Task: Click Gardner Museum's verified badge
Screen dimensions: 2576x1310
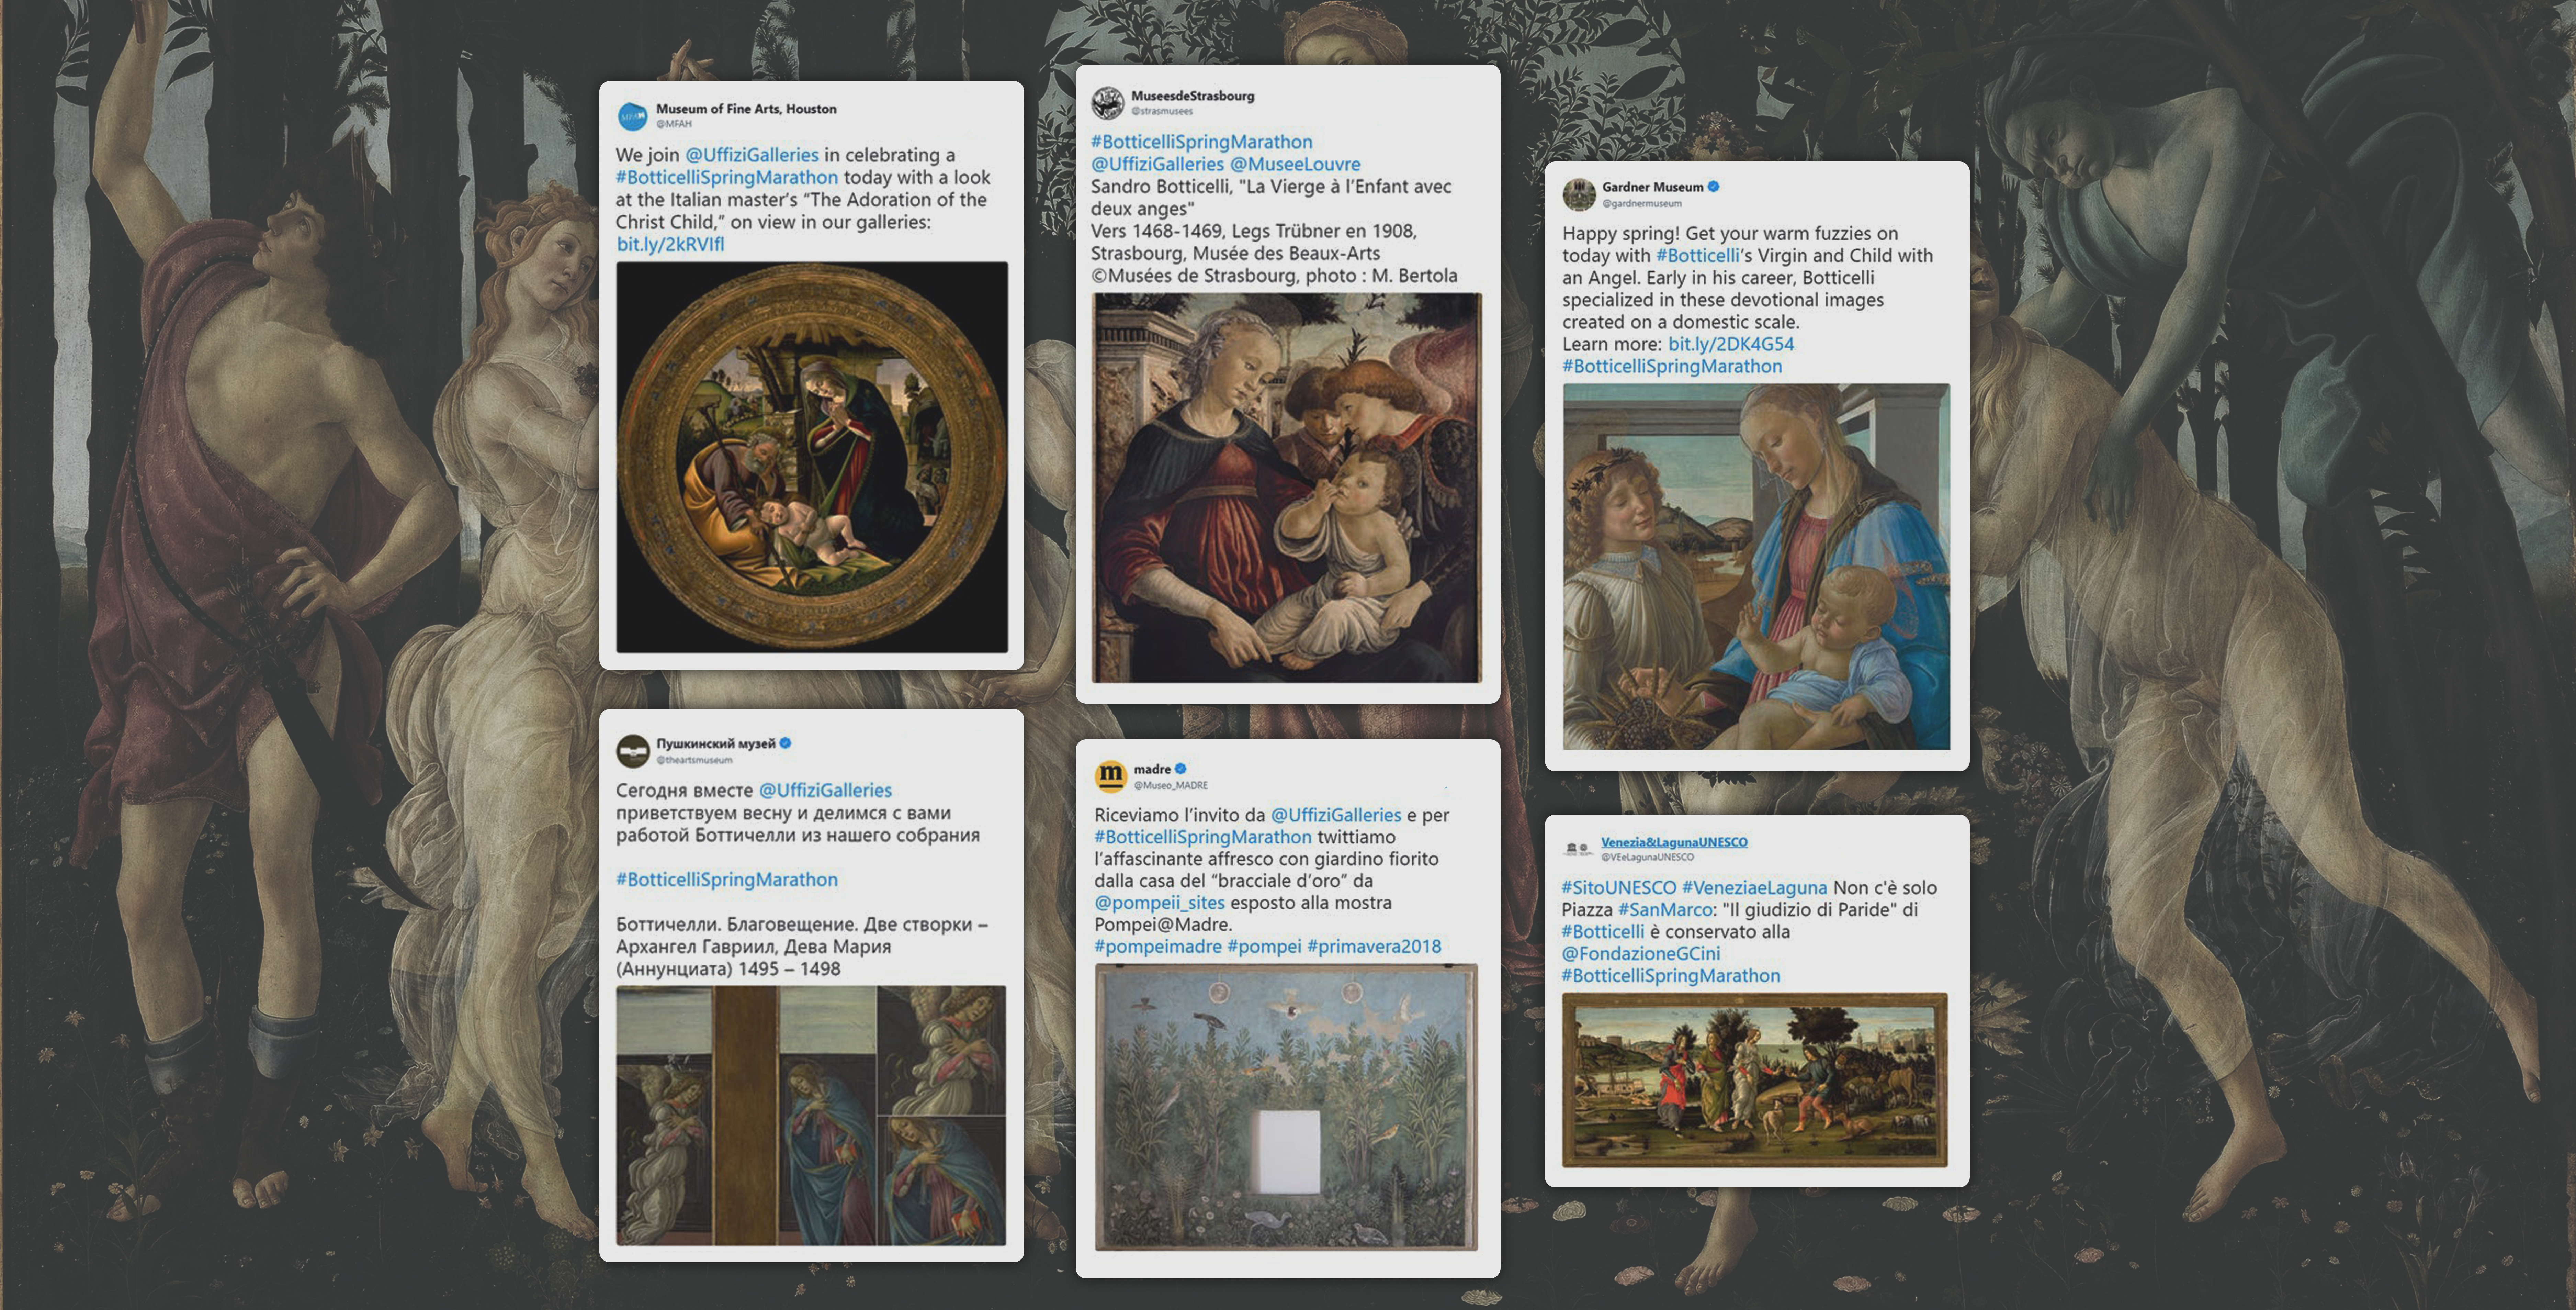Action: coord(1713,186)
